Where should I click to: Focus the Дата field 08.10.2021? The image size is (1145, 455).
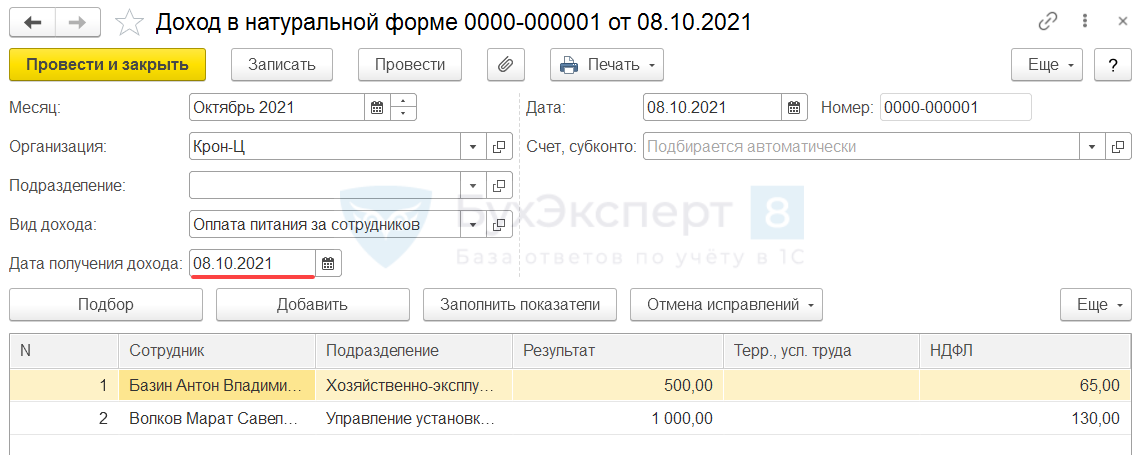point(712,107)
